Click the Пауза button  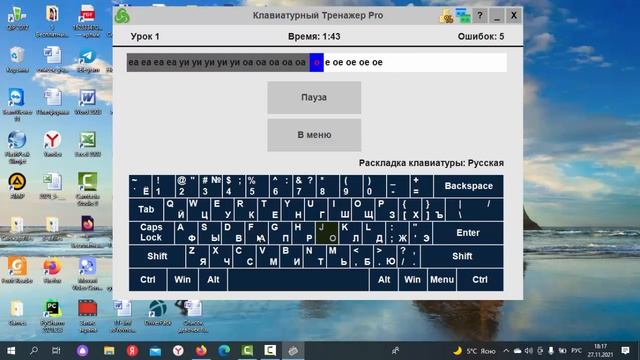point(314,98)
